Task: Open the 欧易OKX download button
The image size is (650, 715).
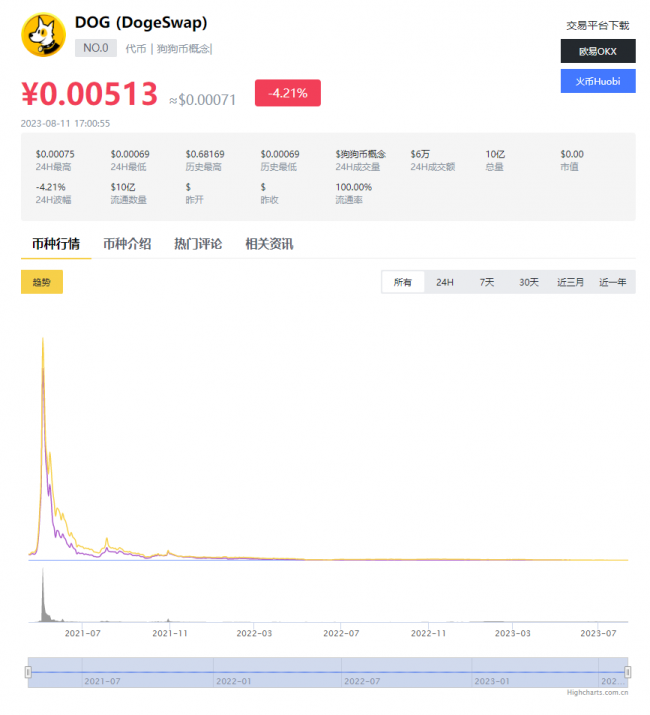Action: [598, 51]
